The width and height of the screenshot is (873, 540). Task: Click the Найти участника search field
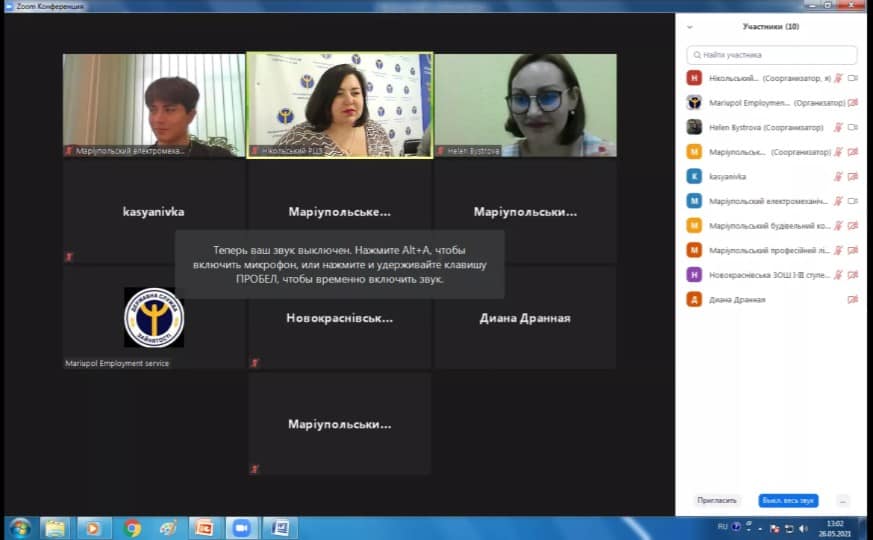click(x=771, y=55)
